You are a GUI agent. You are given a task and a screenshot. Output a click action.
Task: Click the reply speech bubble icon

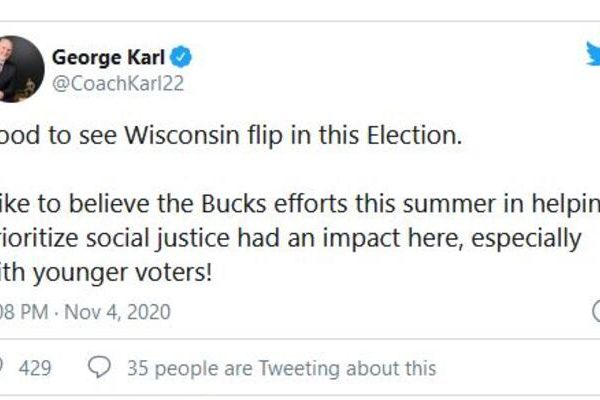pyautogui.click(x=98, y=369)
